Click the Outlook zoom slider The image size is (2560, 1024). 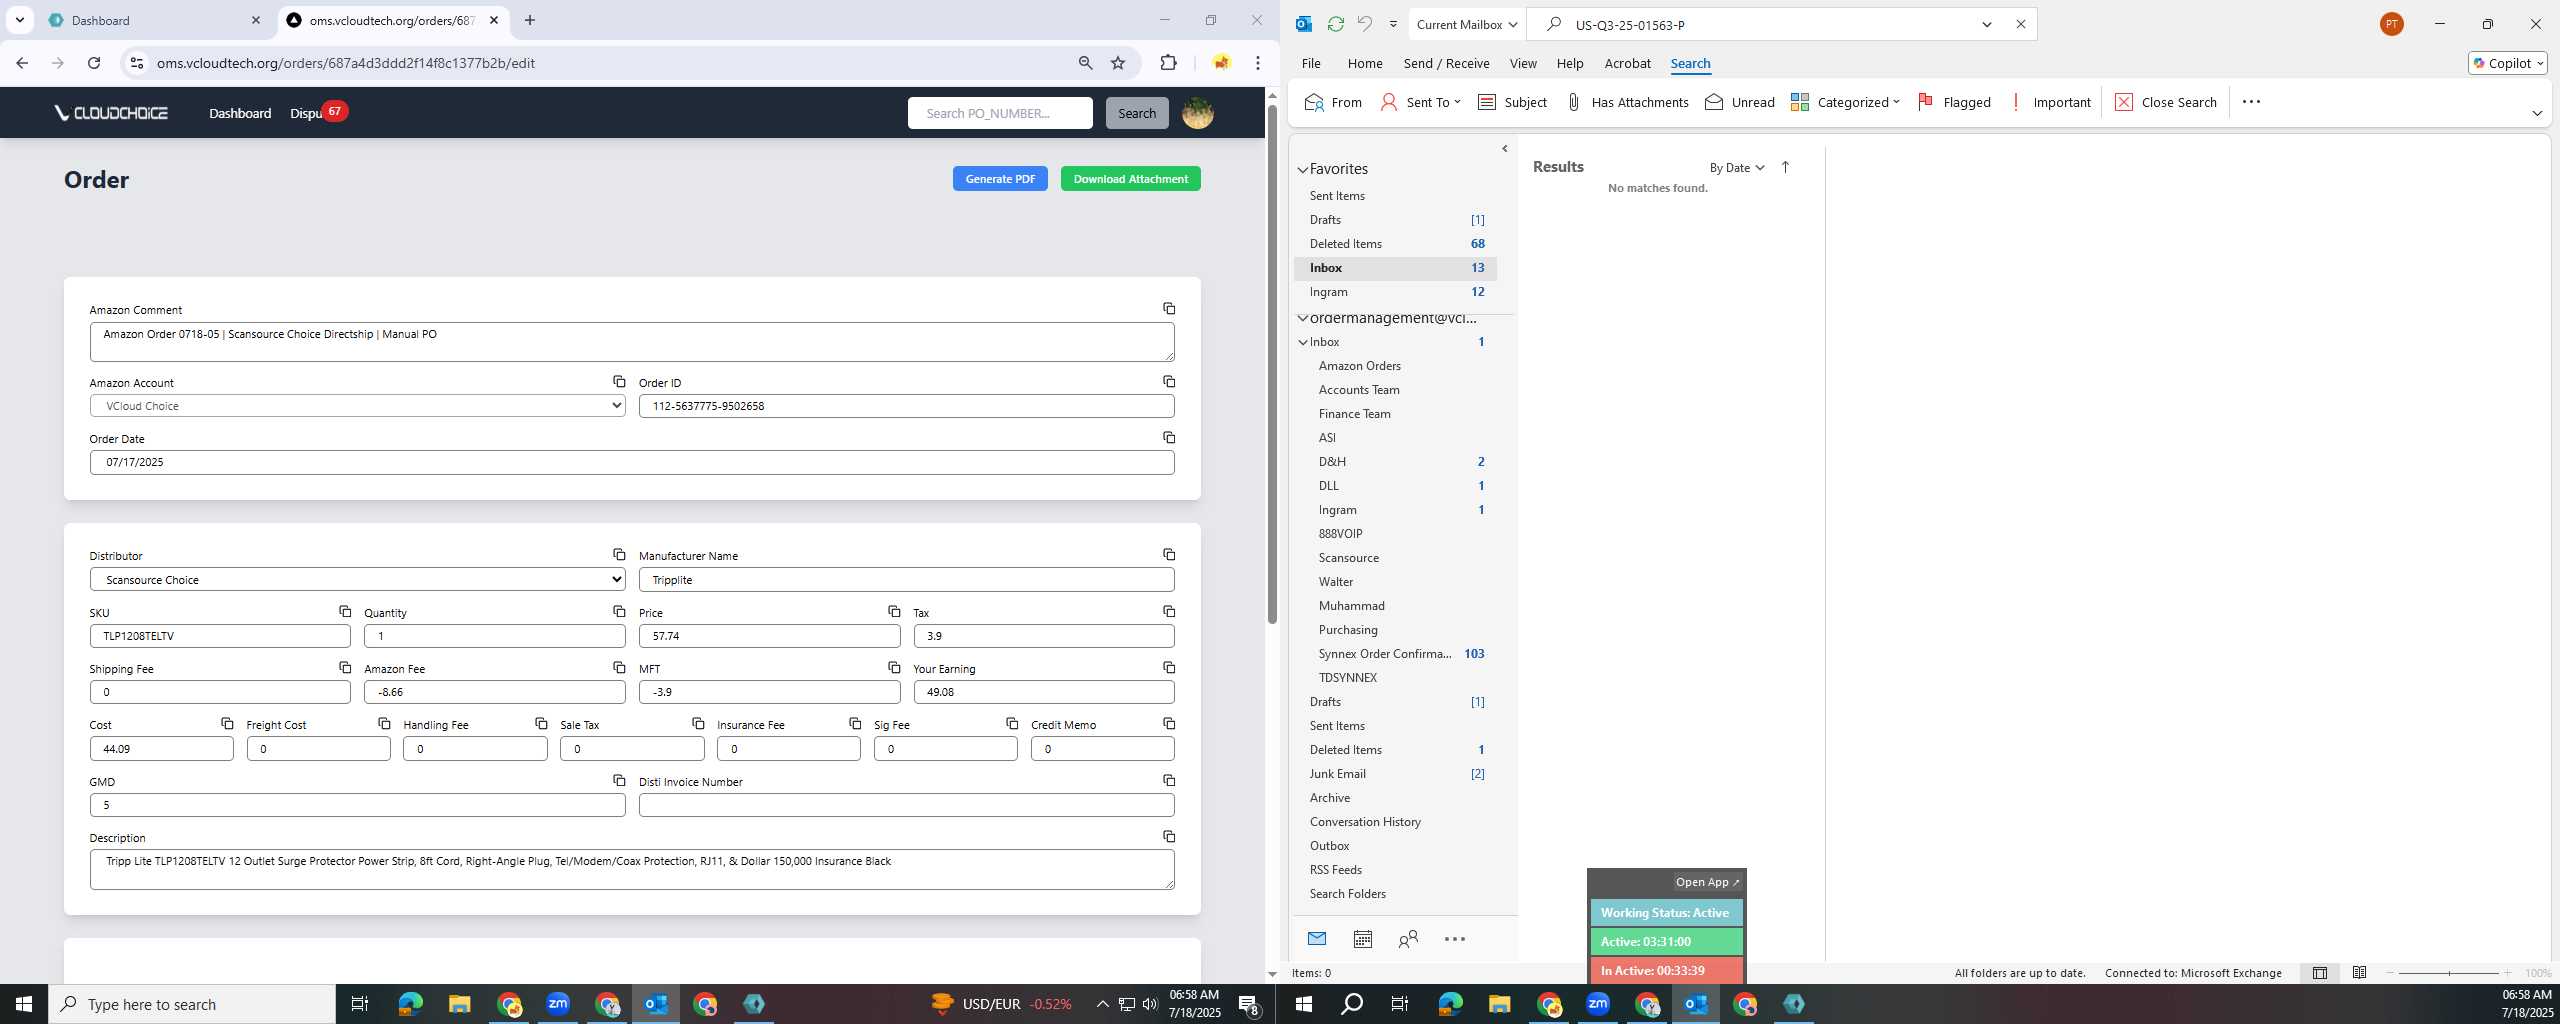click(2448, 973)
